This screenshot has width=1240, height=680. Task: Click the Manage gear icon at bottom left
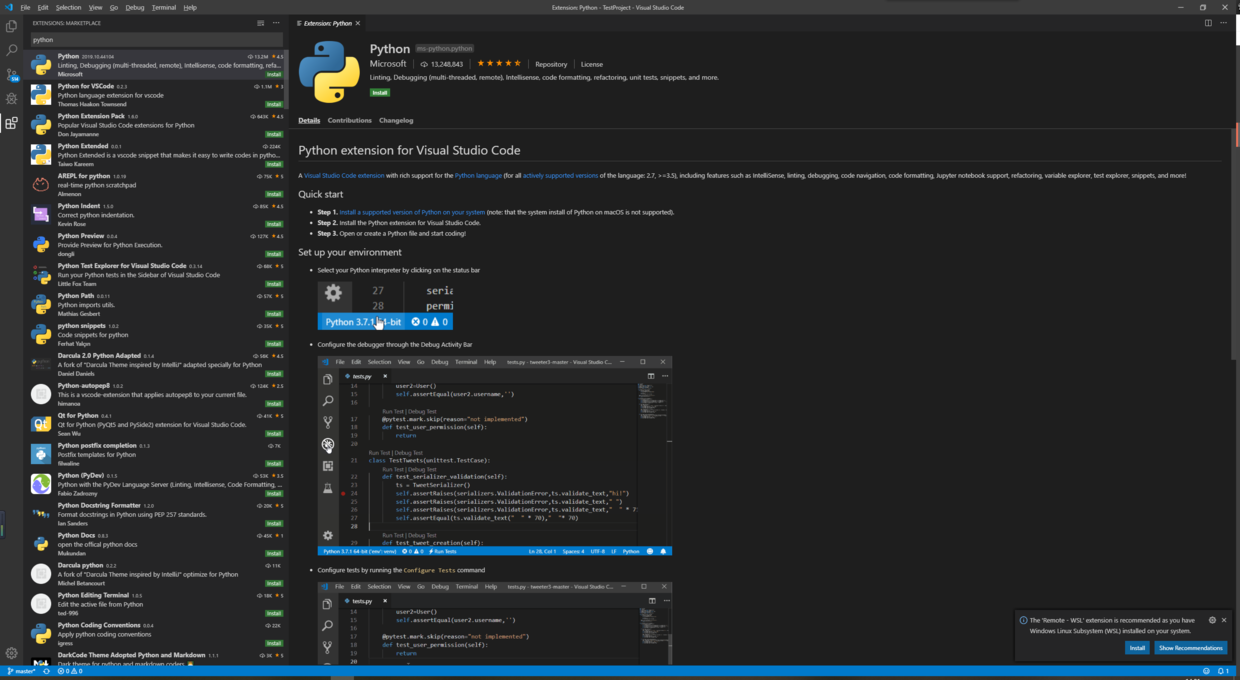pos(11,653)
